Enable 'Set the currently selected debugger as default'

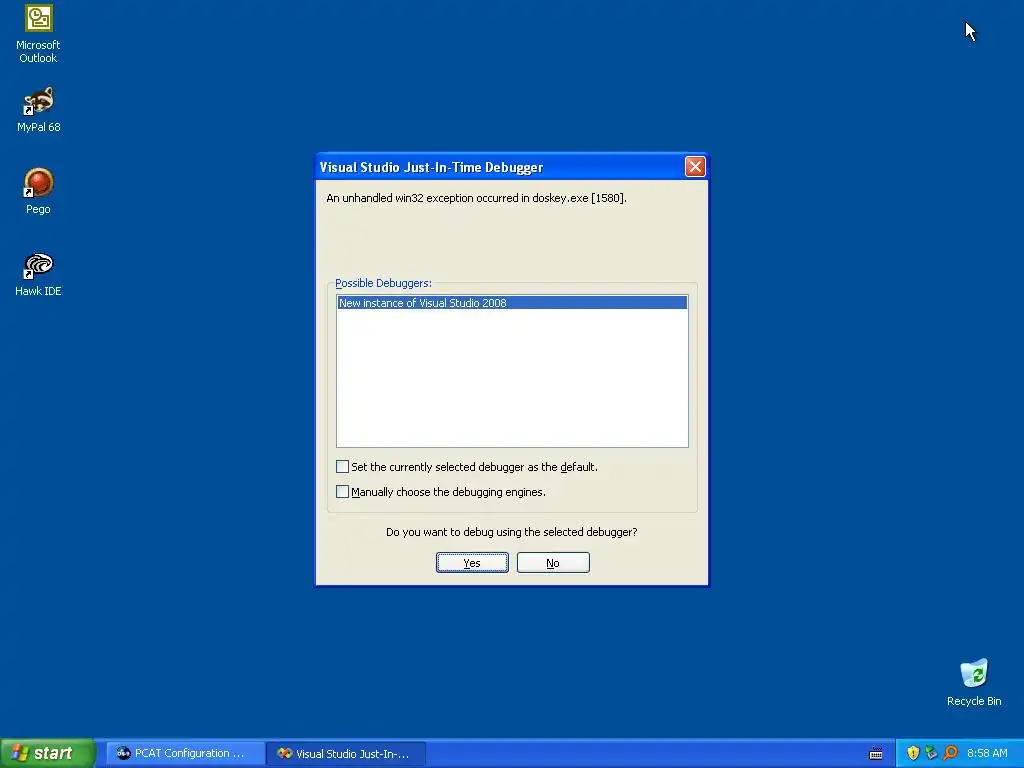coord(342,466)
